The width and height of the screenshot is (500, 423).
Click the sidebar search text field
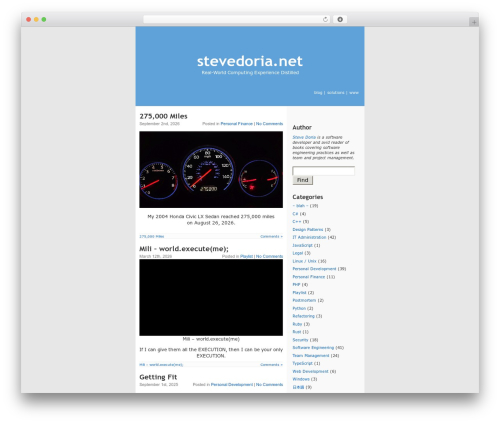[x=323, y=171]
